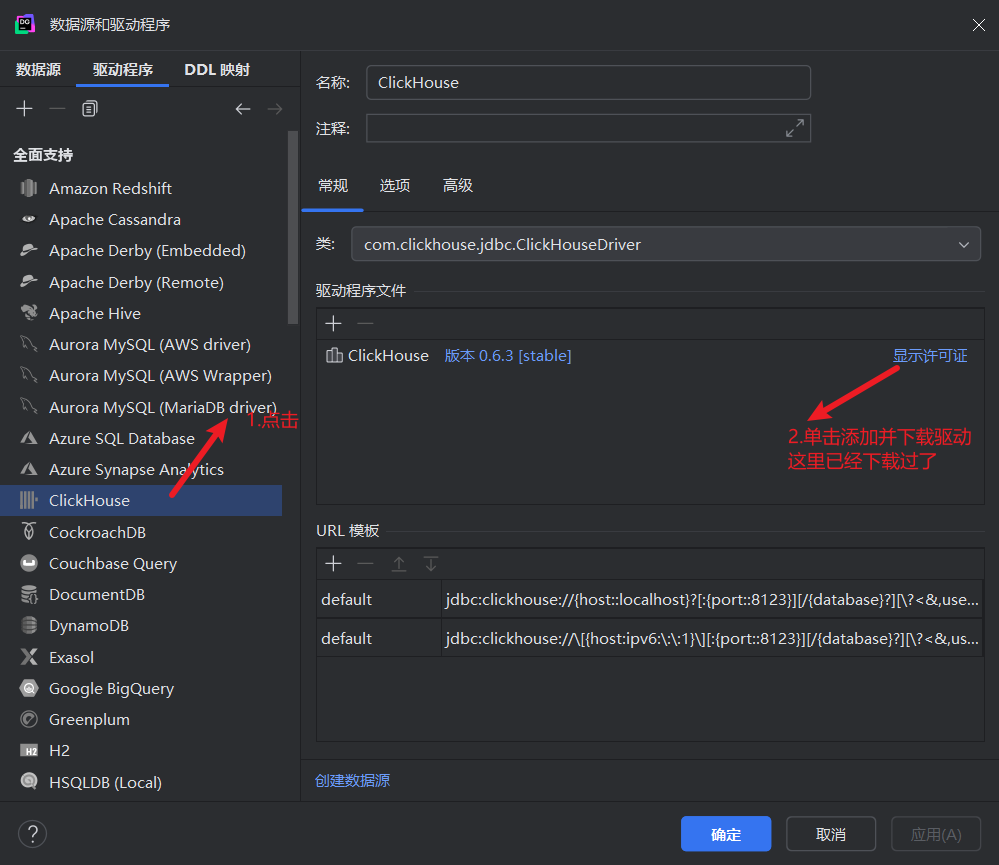Screen dimensions: 999x865
Task: Select the 常规 tab
Action: click(333, 185)
